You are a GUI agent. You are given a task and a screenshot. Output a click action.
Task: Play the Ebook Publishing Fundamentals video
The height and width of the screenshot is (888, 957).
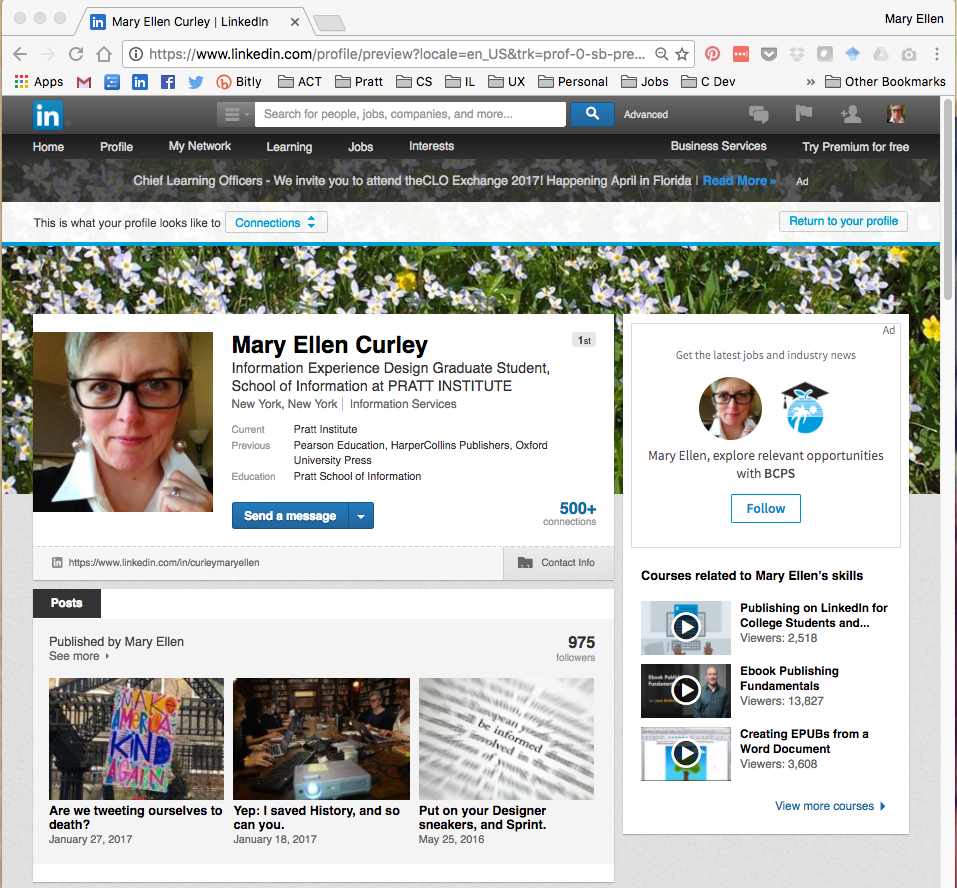(686, 690)
